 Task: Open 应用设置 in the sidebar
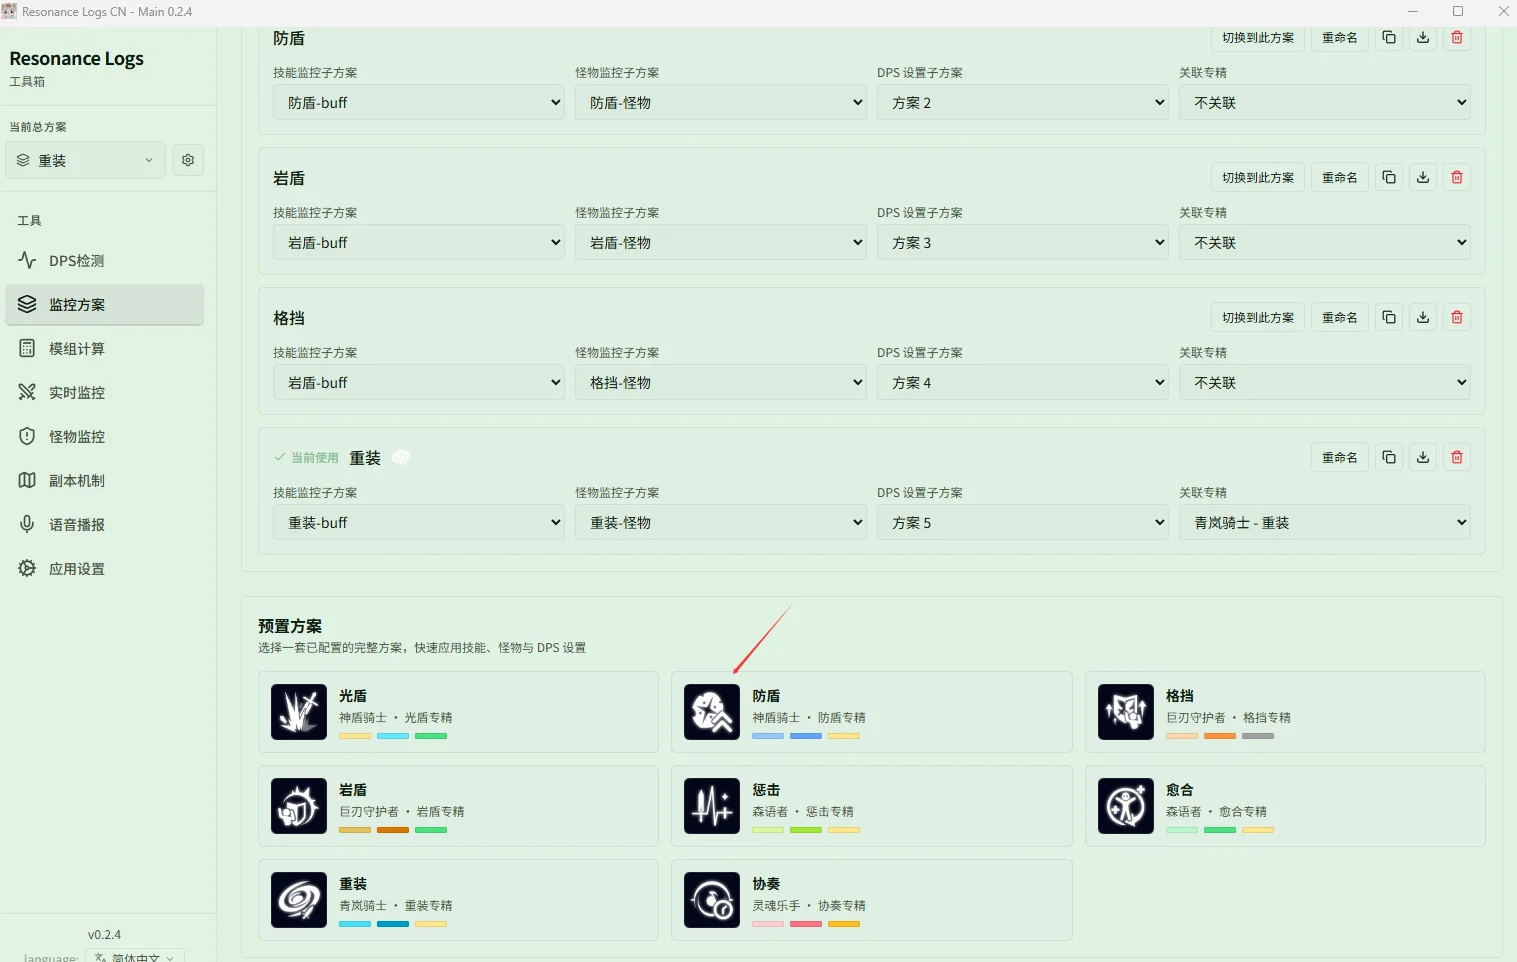[x=105, y=569]
